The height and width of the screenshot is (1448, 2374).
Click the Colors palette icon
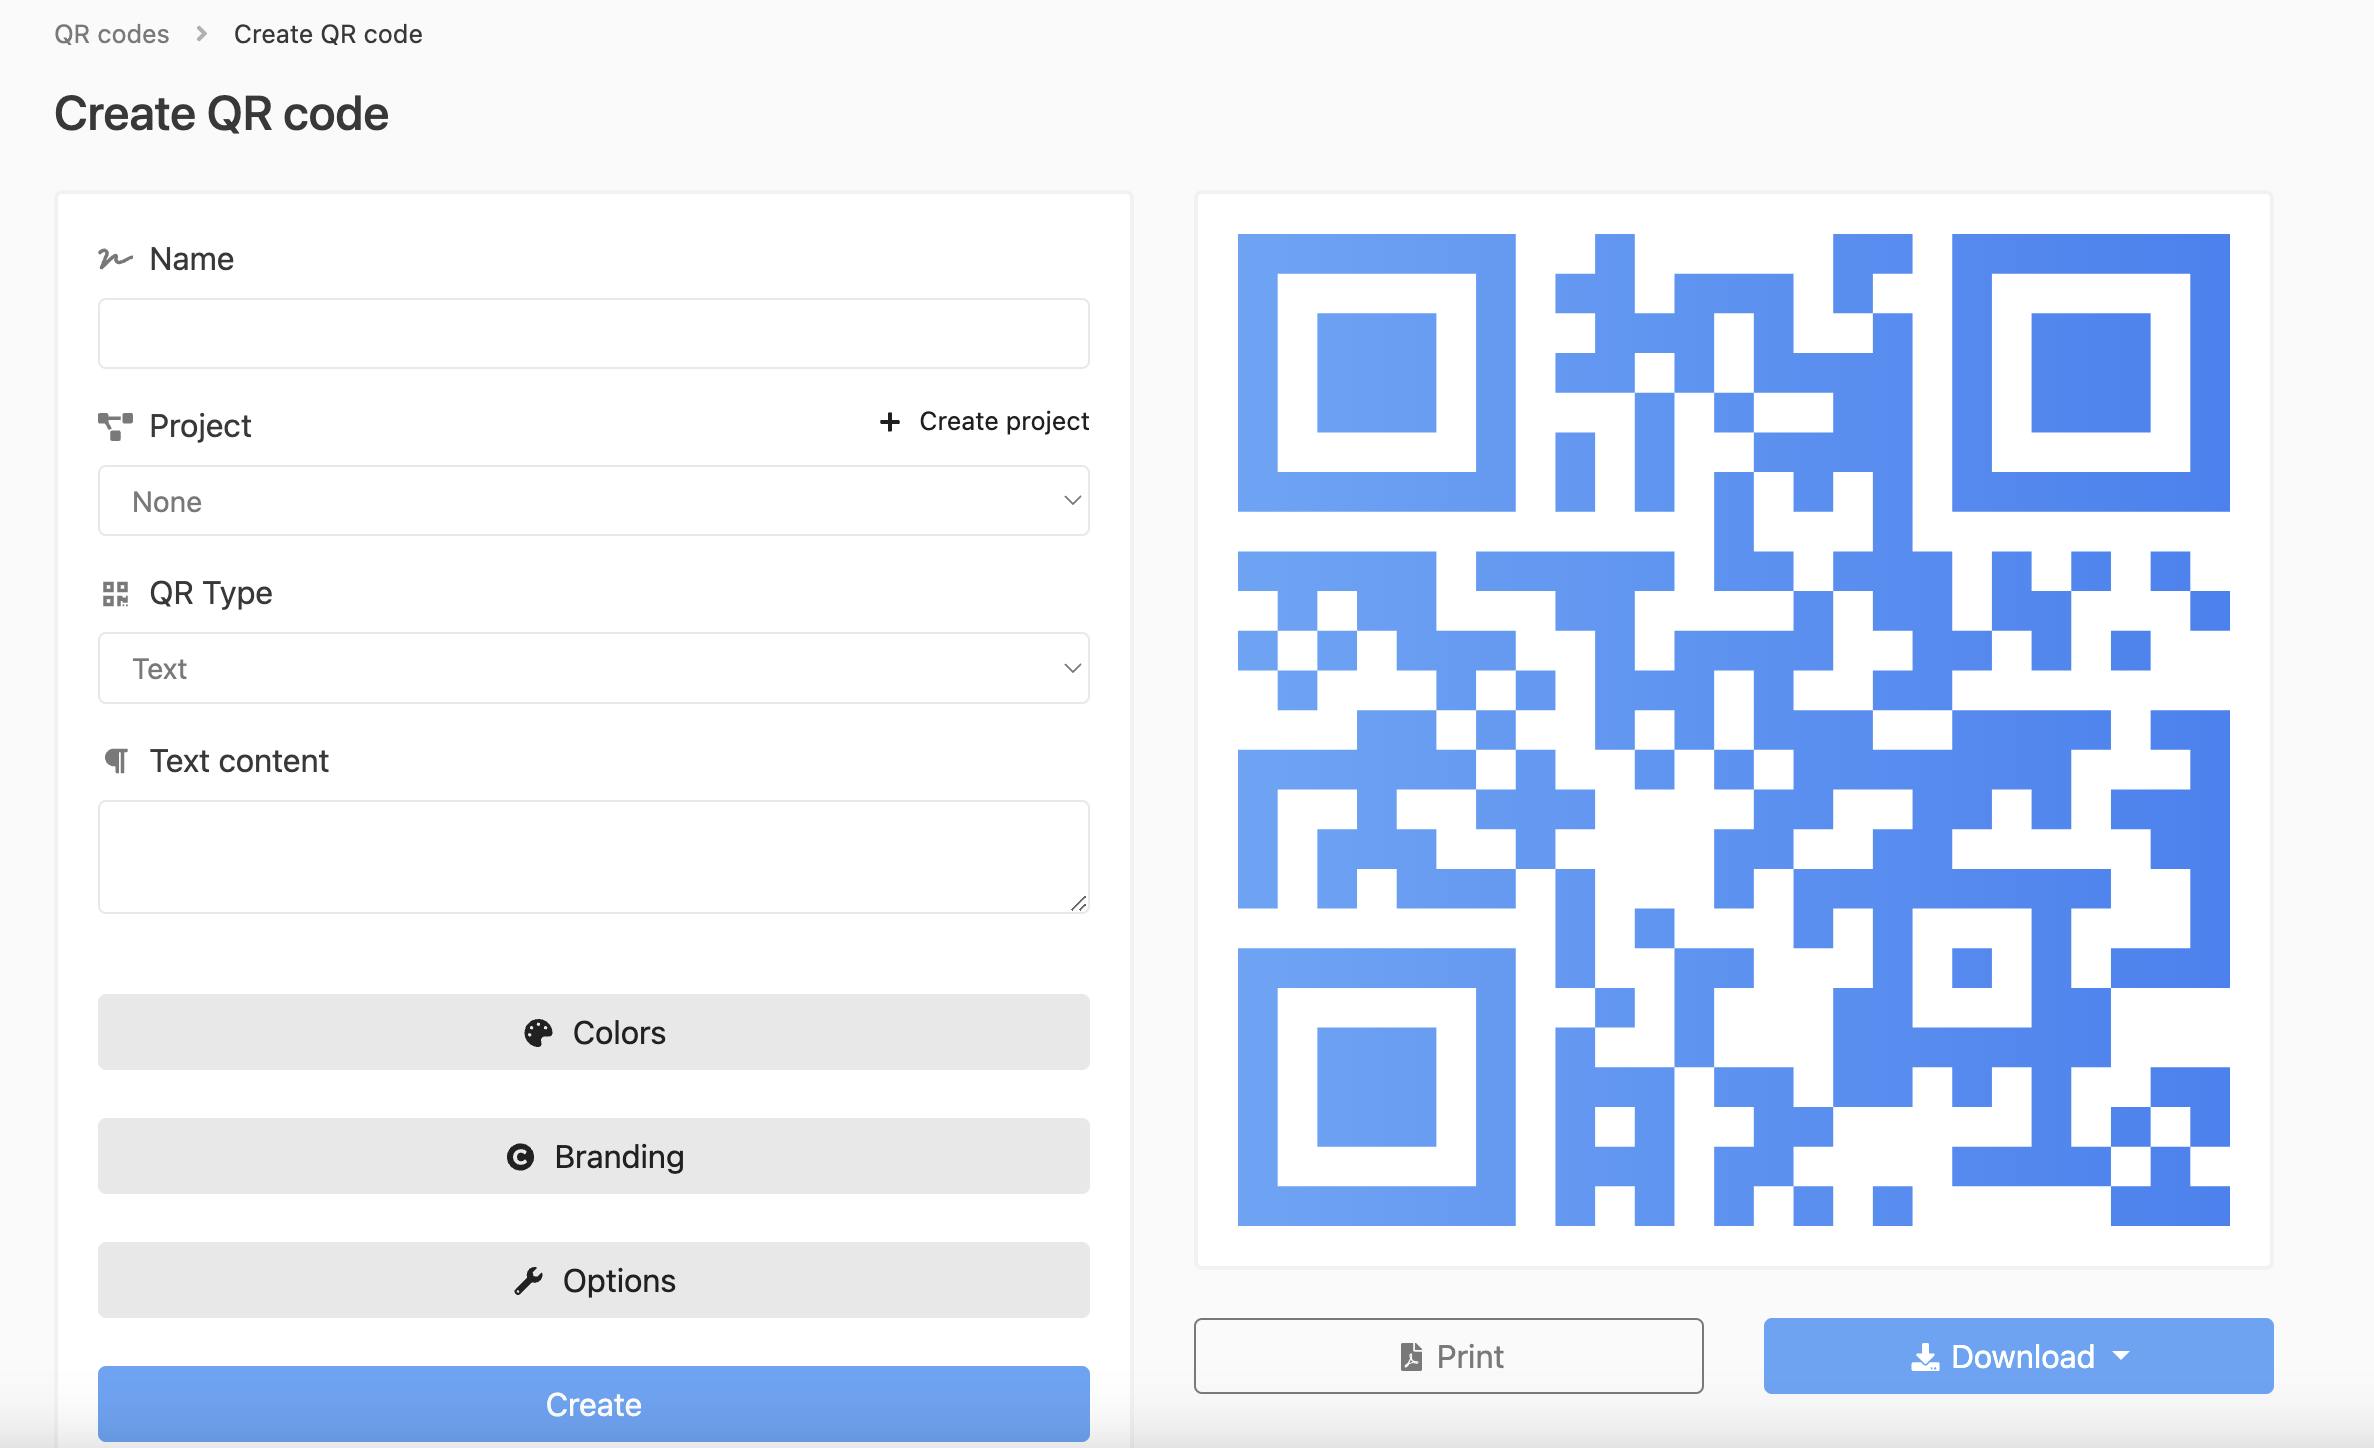point(538,1033)
